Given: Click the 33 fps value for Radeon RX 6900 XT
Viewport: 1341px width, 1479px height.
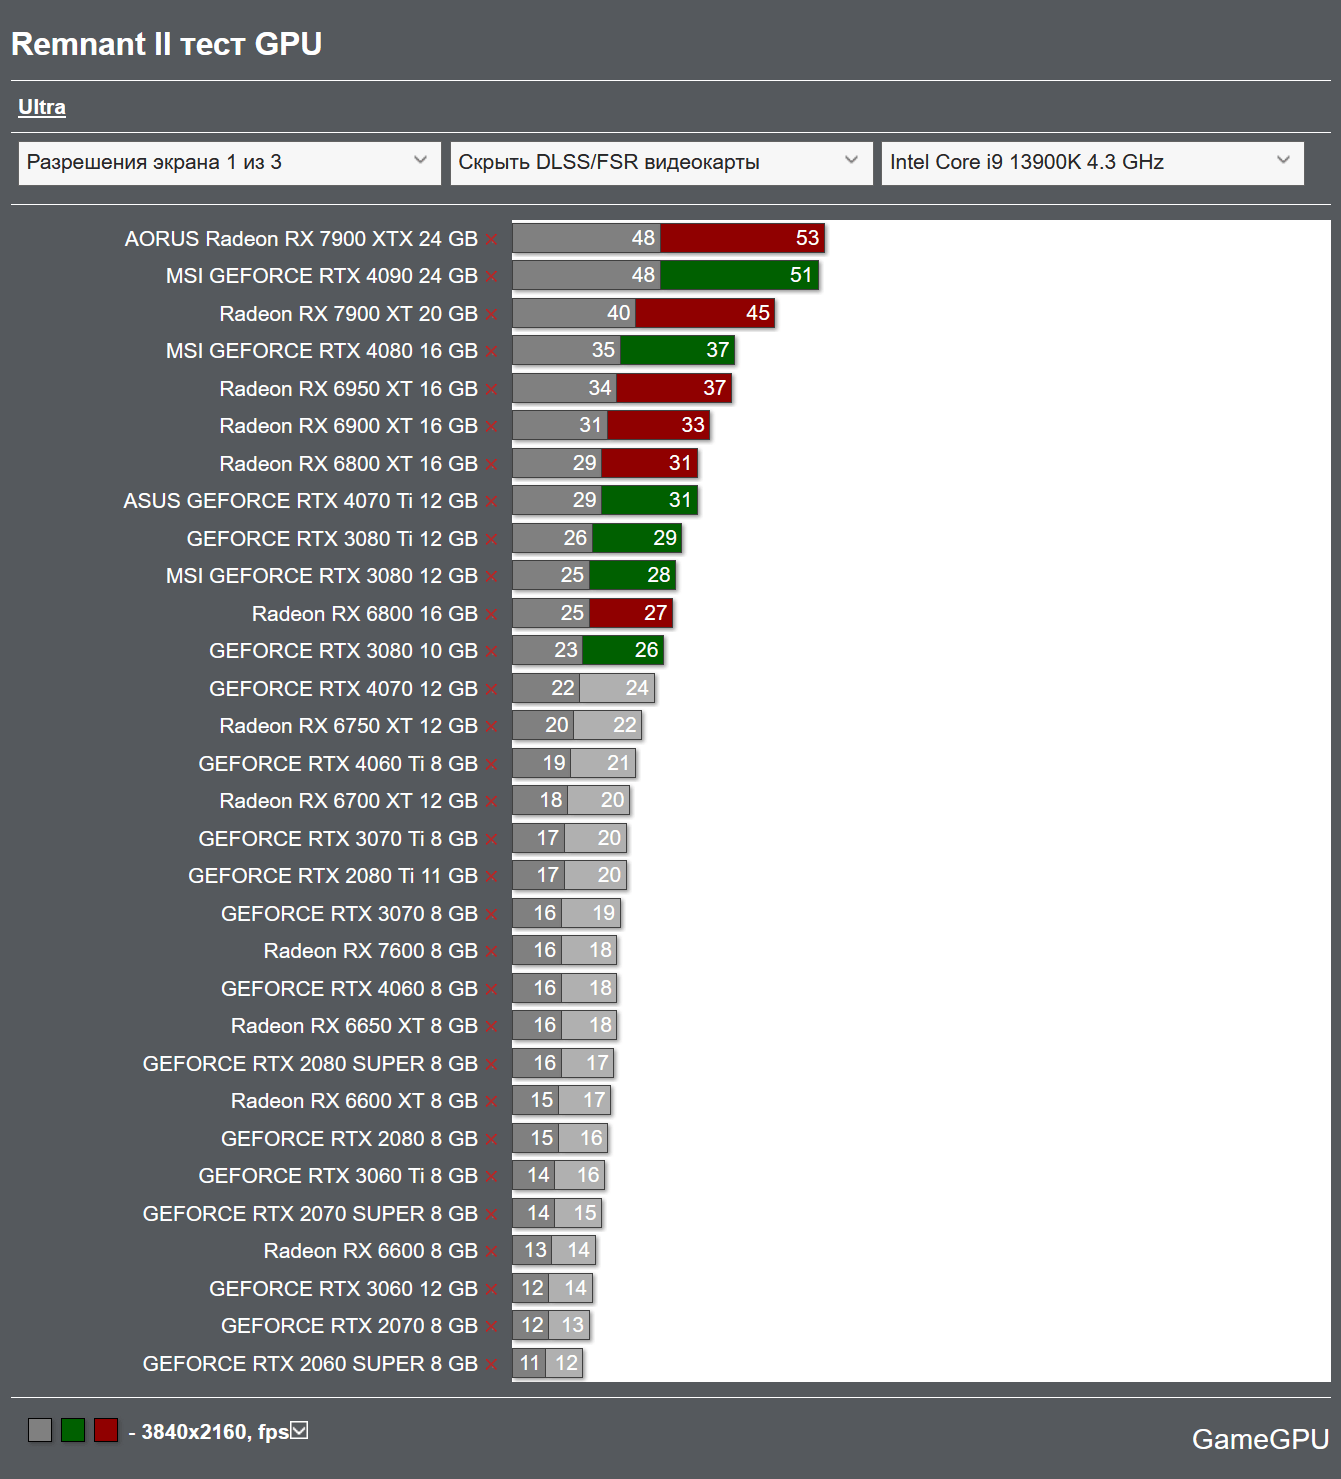Looking at the screenshot, I should (x=693, y=425).
